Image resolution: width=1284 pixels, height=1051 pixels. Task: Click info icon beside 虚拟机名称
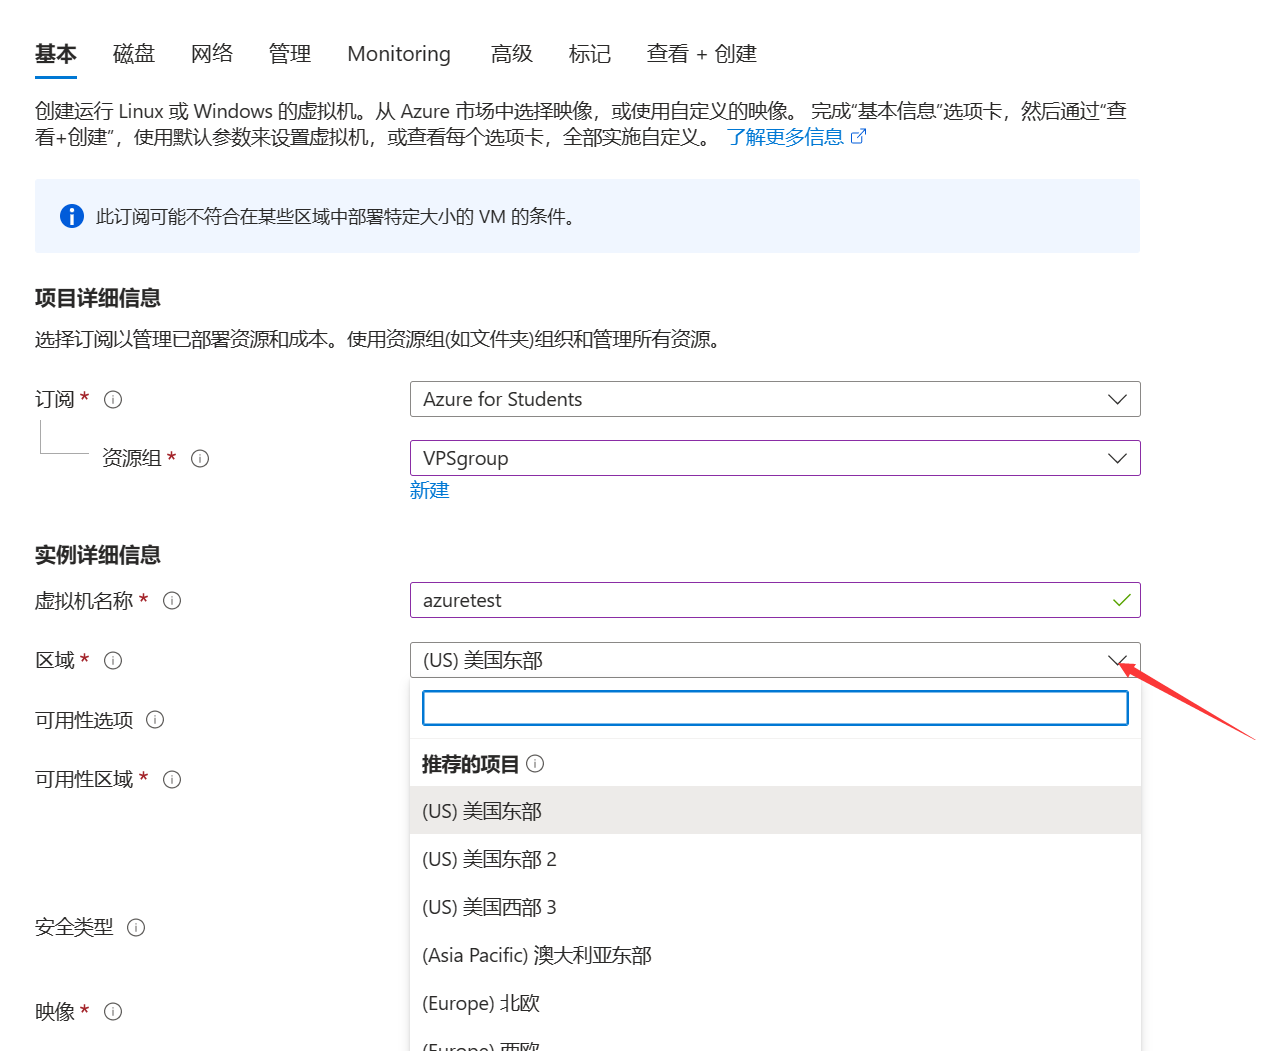pos(172,601)
